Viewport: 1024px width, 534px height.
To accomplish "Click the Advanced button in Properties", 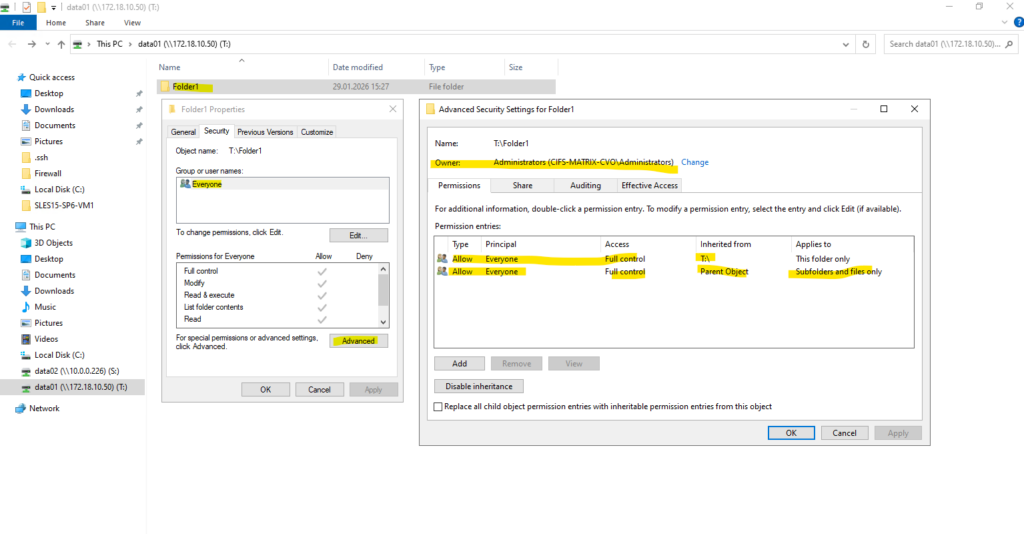I will click(358, 341).
